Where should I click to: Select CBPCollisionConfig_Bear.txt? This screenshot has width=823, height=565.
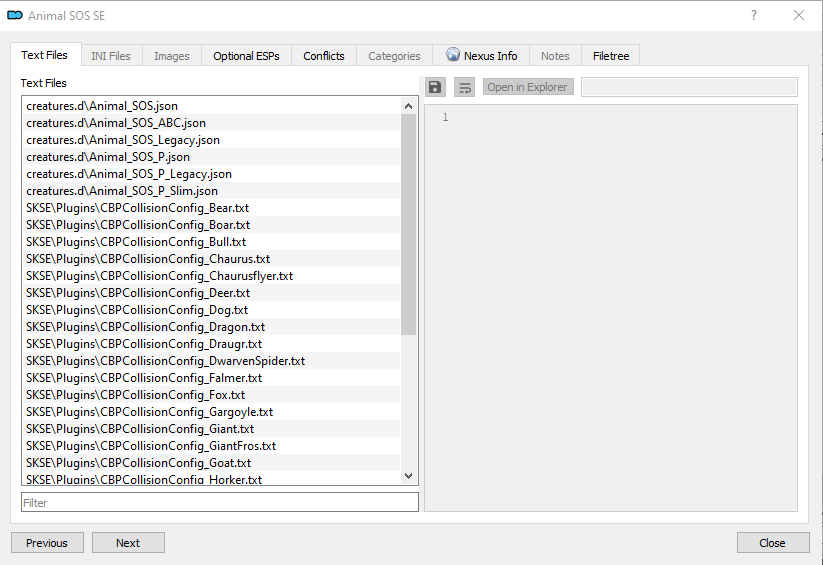point(212,208)
